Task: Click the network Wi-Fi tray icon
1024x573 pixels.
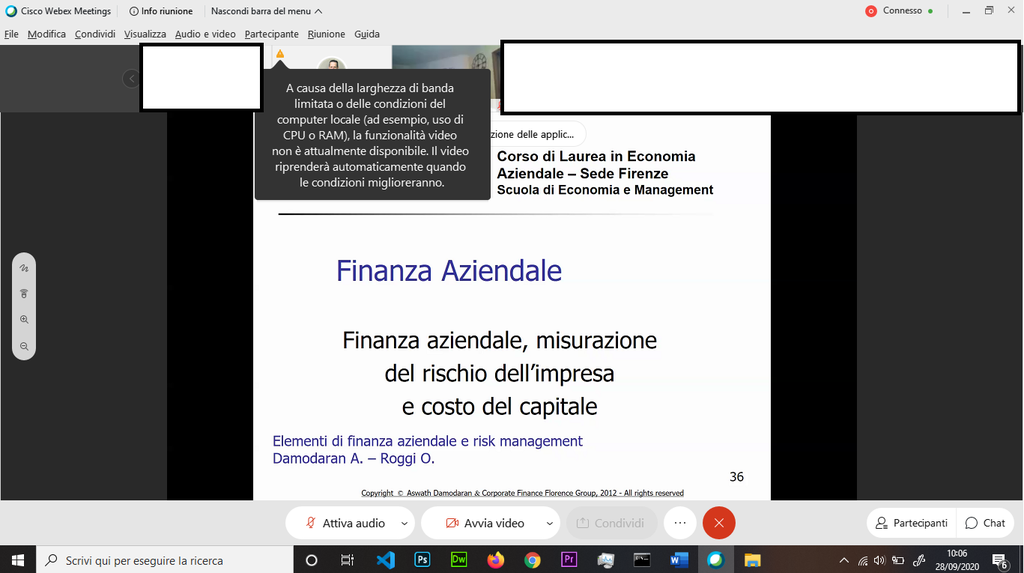Action: (x=863, y=560)
